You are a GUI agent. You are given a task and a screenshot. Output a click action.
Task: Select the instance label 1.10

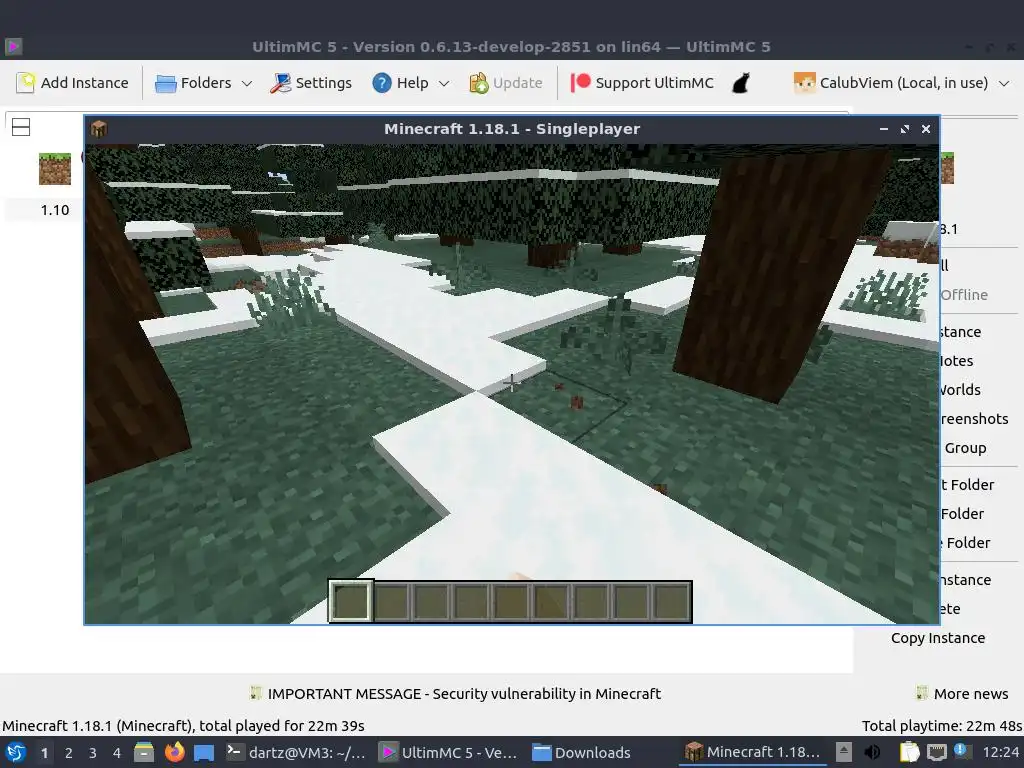[x=55, y=210]
